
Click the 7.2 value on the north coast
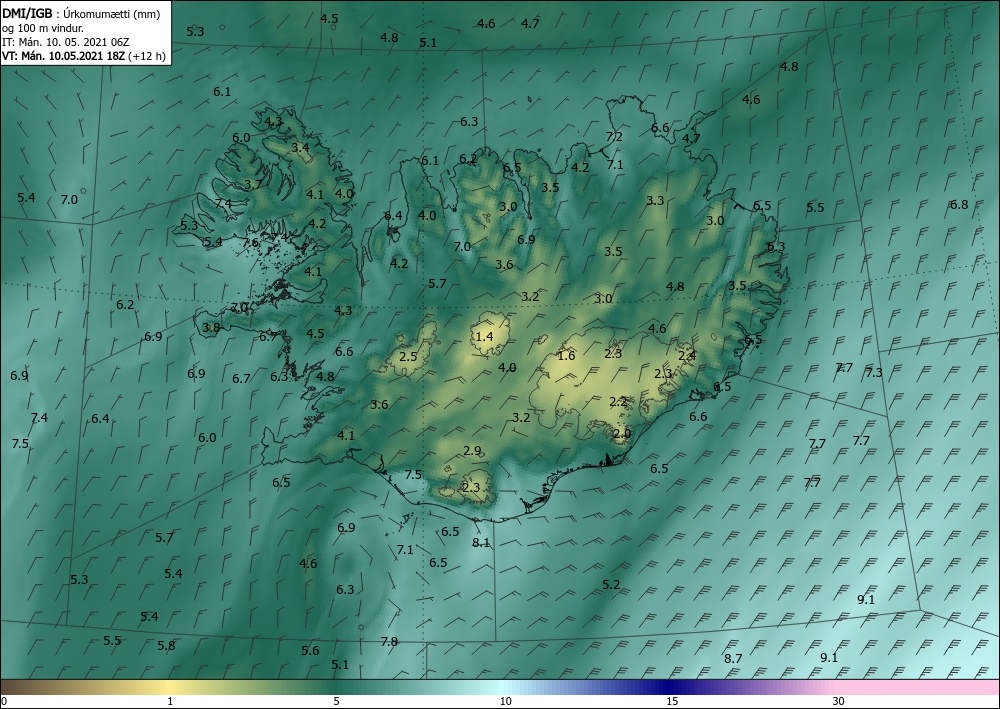click(614, 136)
